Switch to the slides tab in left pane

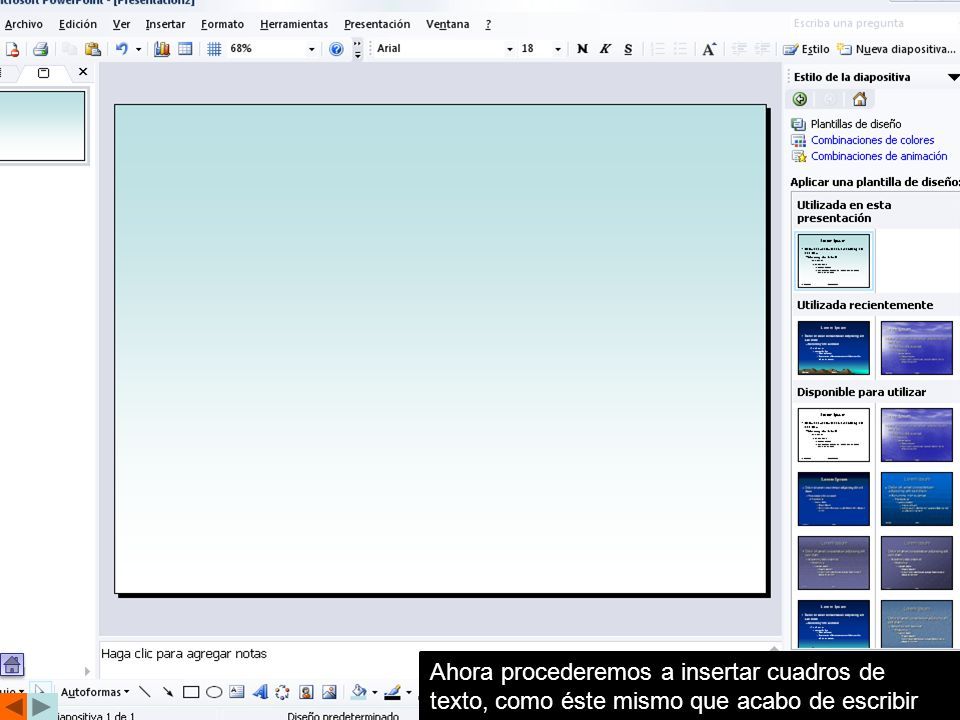pos(43,73)
